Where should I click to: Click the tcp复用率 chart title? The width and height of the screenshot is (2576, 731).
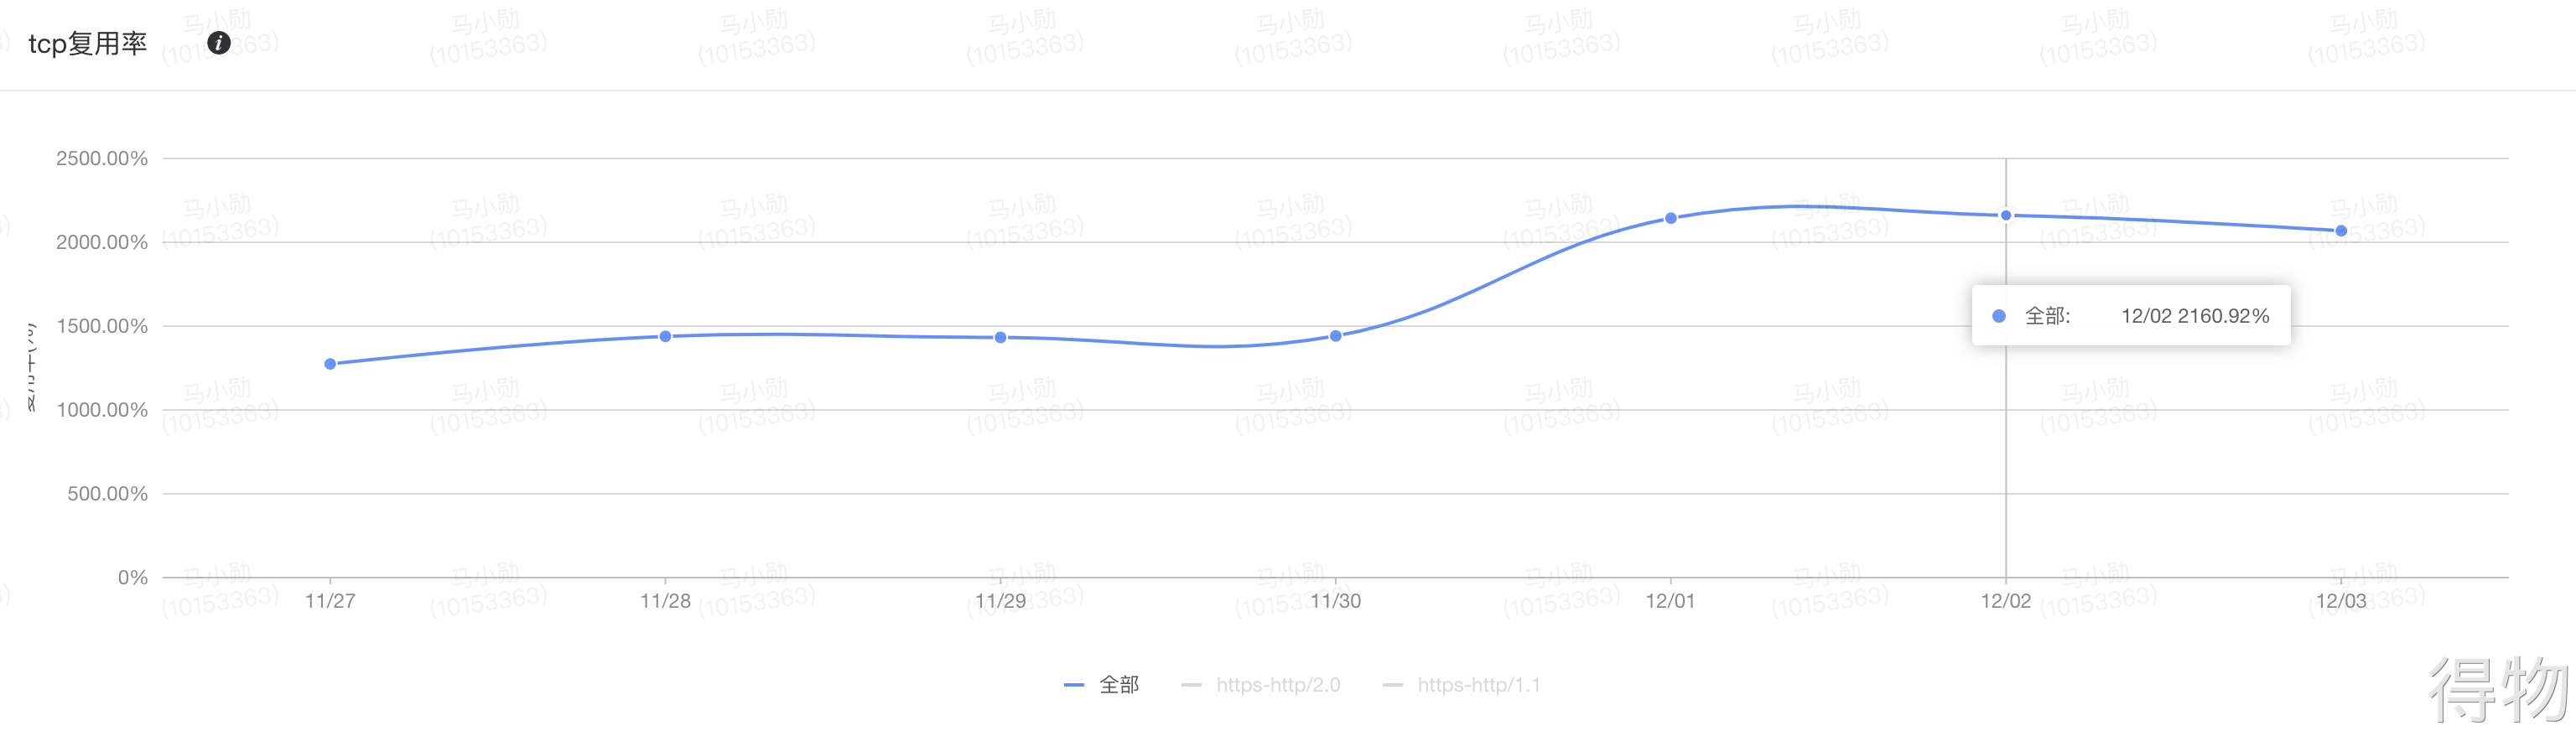[x=88, y=44]
